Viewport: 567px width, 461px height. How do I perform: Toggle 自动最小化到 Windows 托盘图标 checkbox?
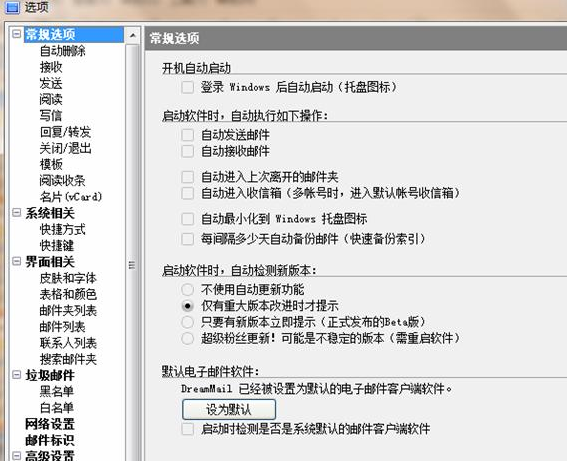(x=187, y=219)
